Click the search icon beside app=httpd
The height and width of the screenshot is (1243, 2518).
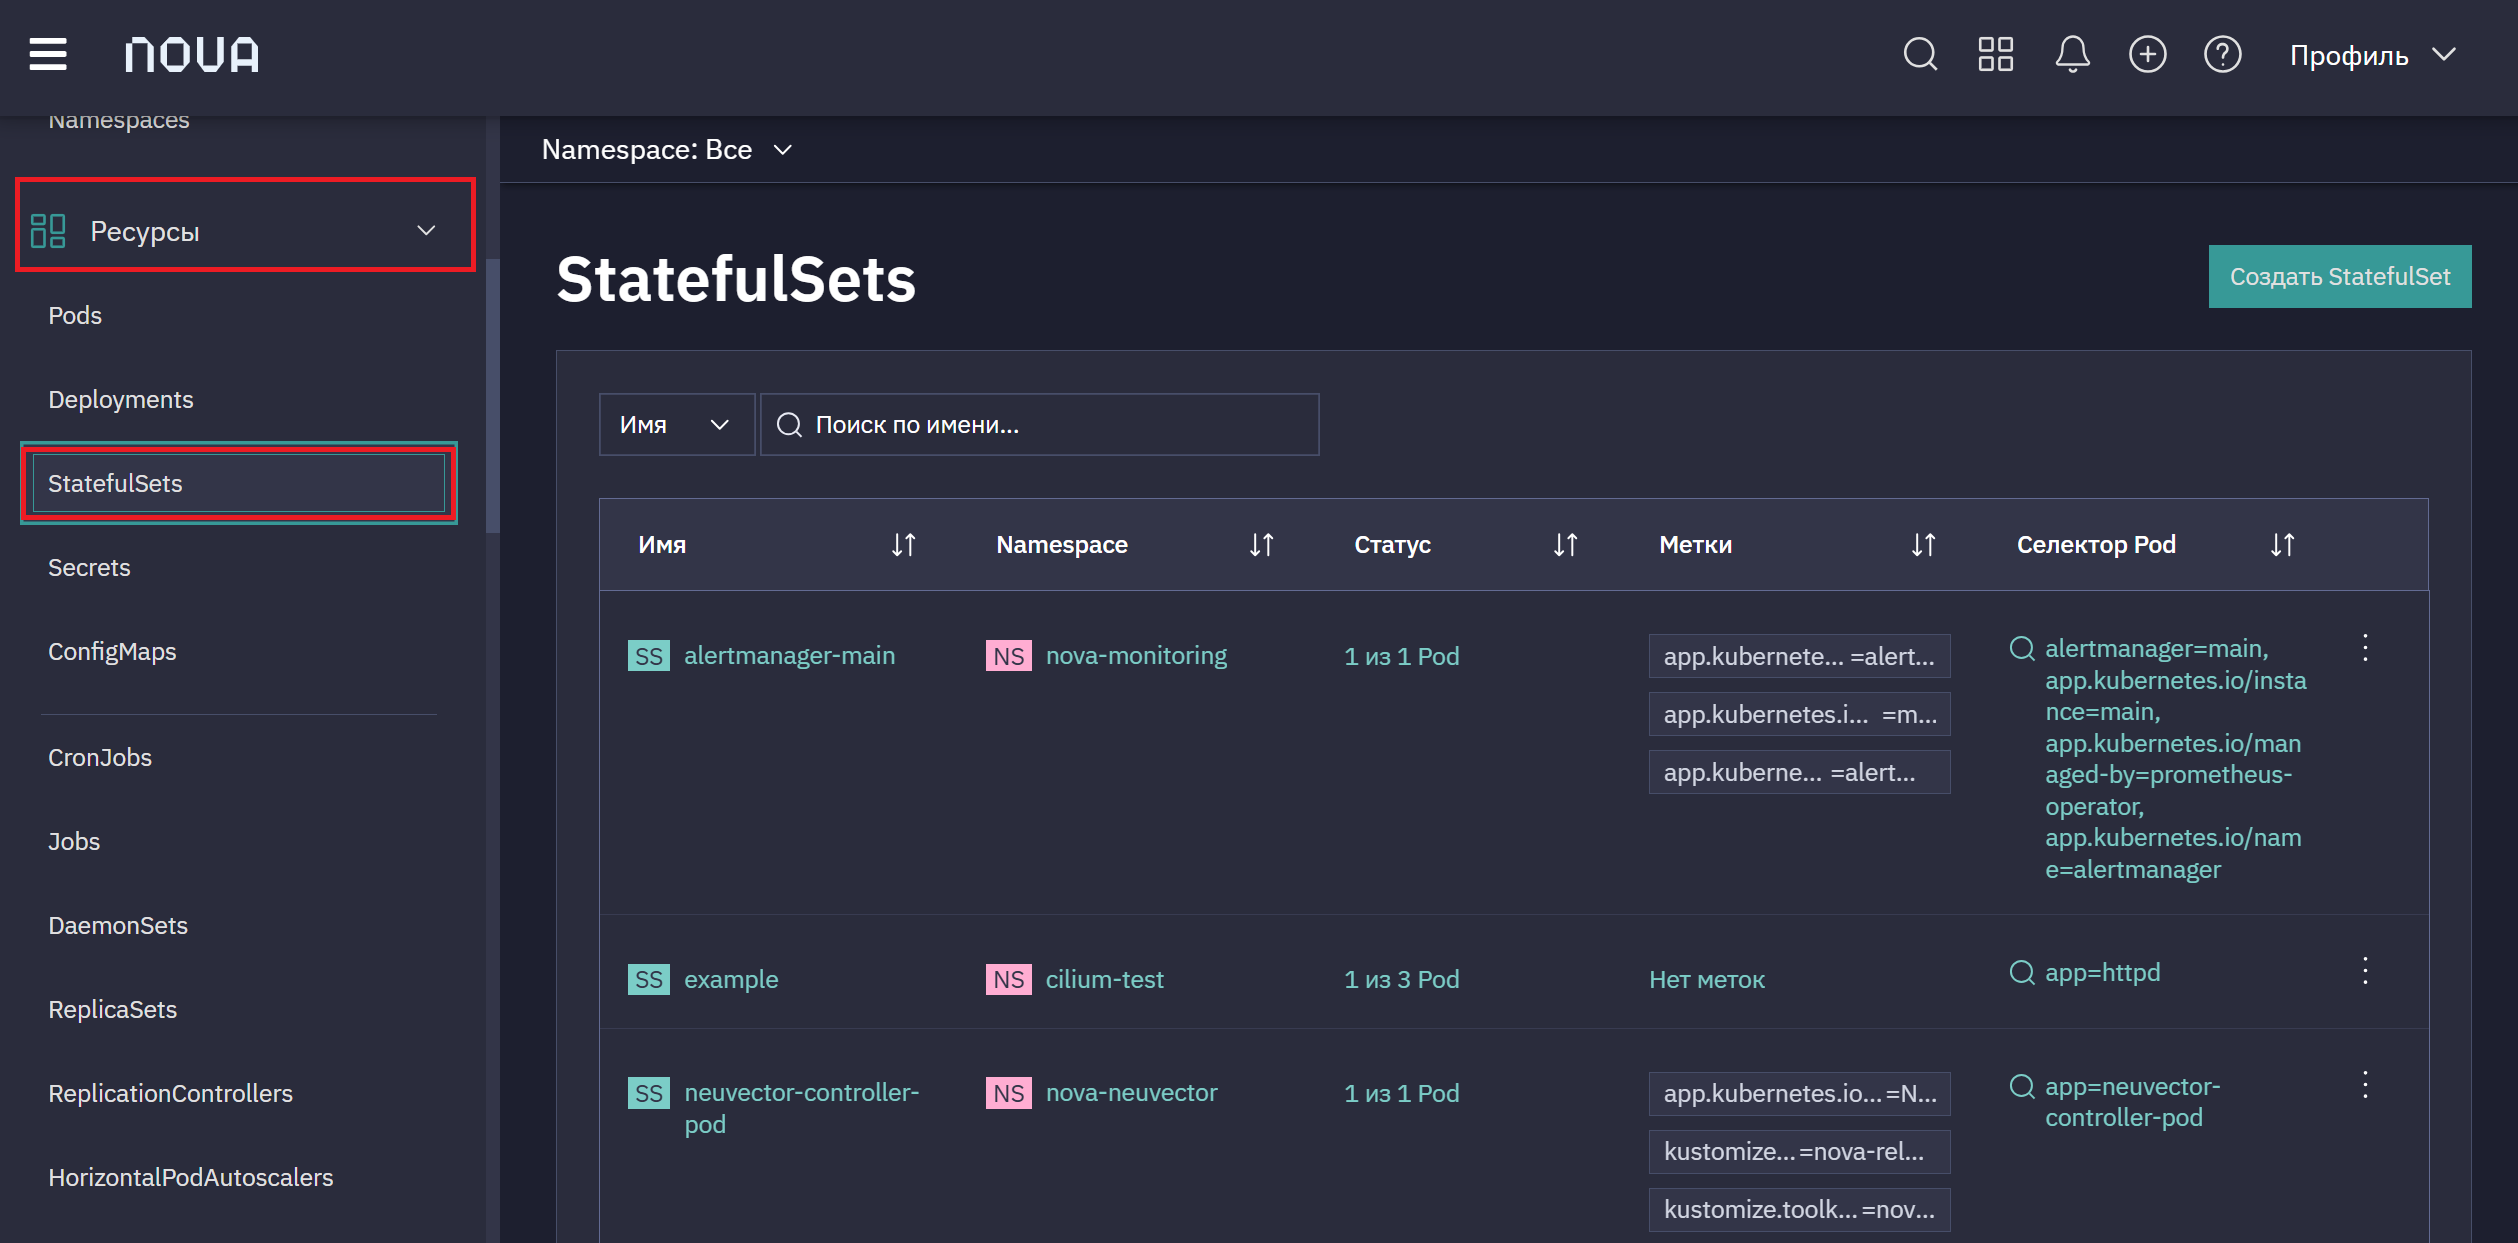click(x=2022, y=972)
